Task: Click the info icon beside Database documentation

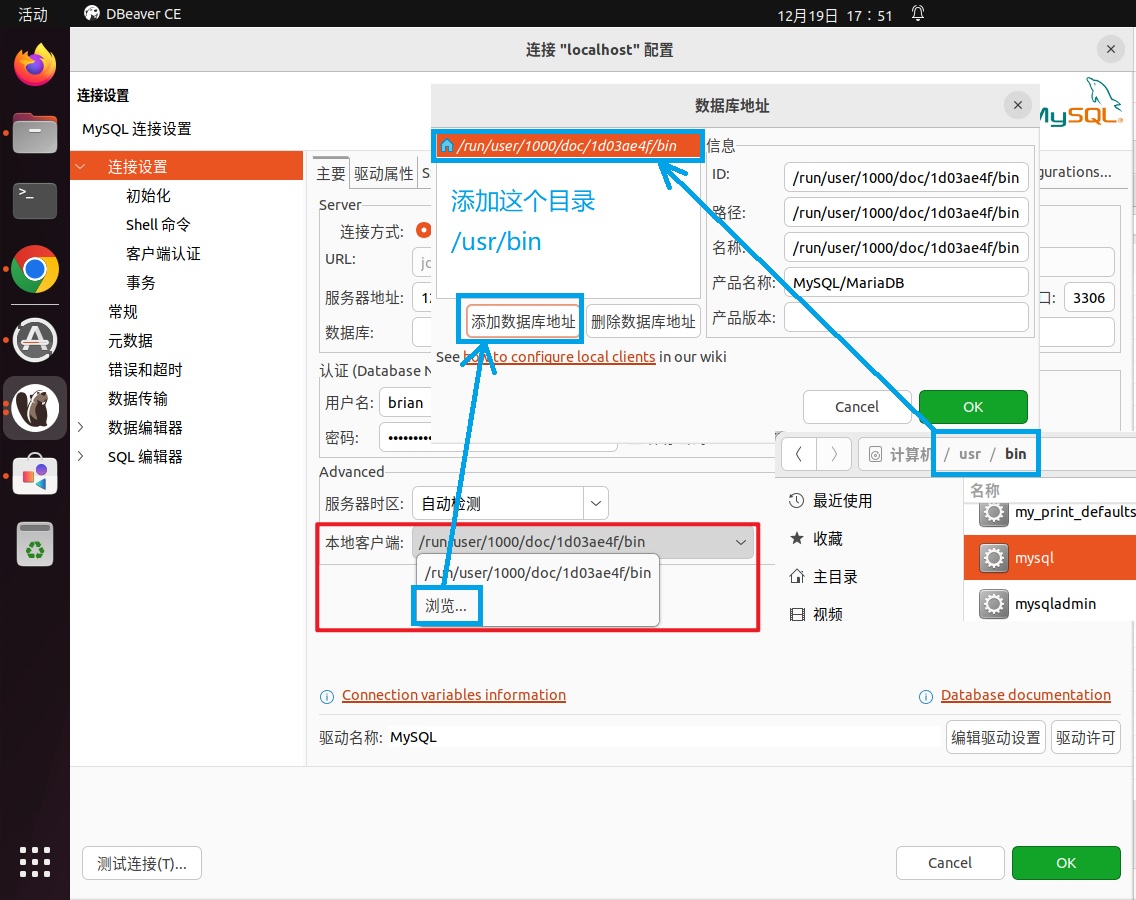Action: point(925,696)
